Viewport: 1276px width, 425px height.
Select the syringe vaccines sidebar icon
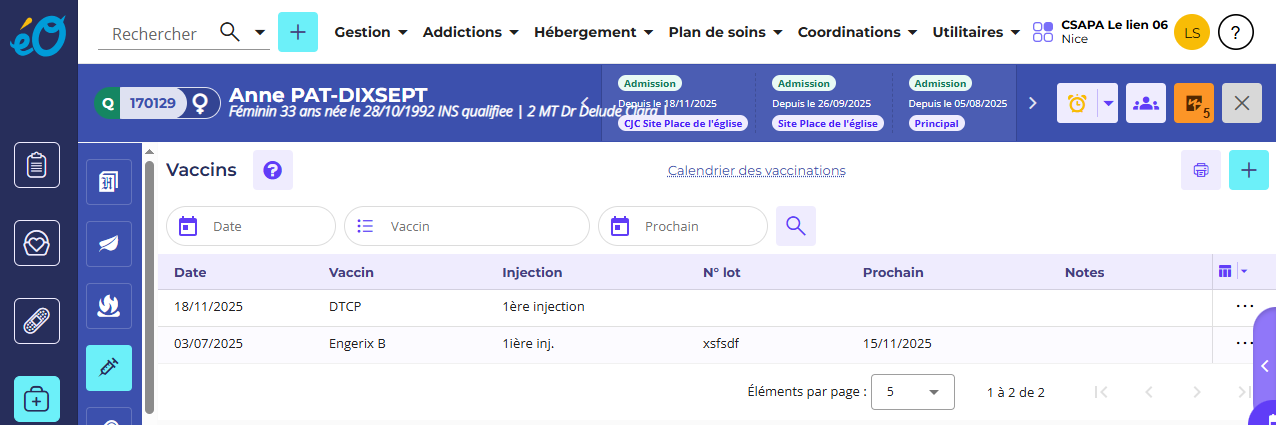point(108,367)
